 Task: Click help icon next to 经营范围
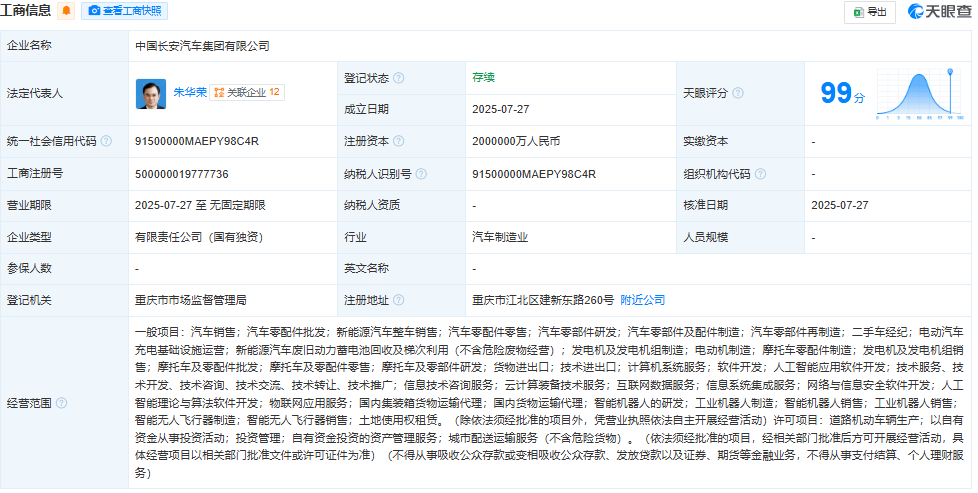click(61, 403)
